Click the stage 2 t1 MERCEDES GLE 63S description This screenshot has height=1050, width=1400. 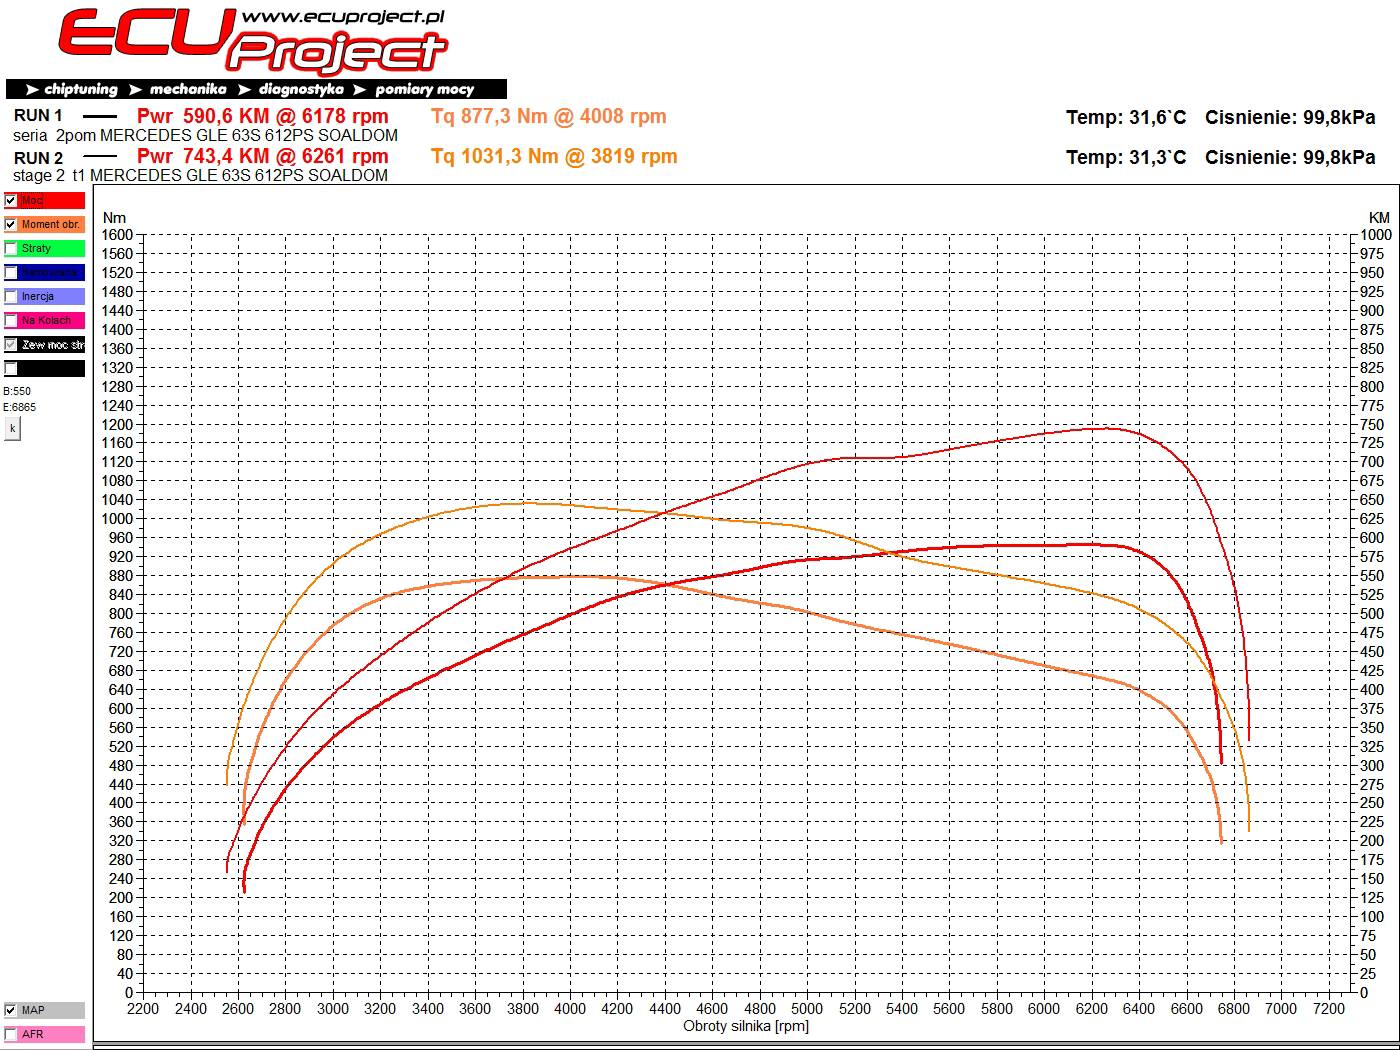point(200,175)
